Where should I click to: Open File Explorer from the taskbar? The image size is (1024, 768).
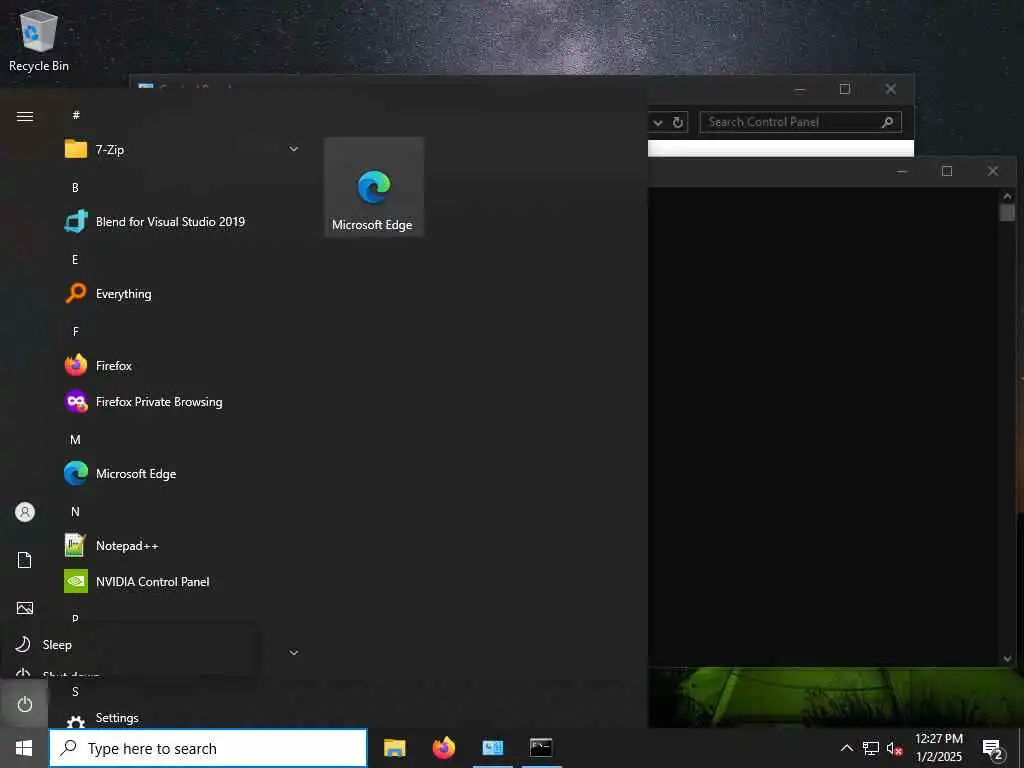point(394,748)
